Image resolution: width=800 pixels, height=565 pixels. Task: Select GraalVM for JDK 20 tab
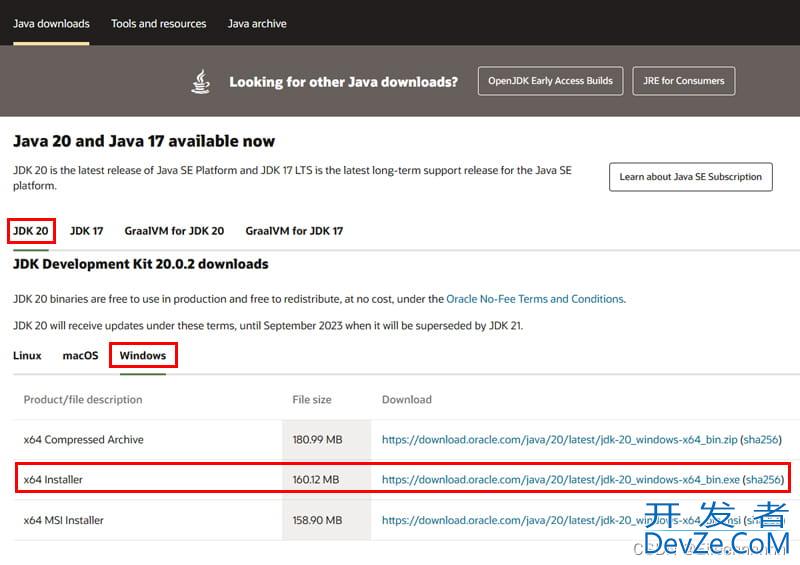[174, 231]
